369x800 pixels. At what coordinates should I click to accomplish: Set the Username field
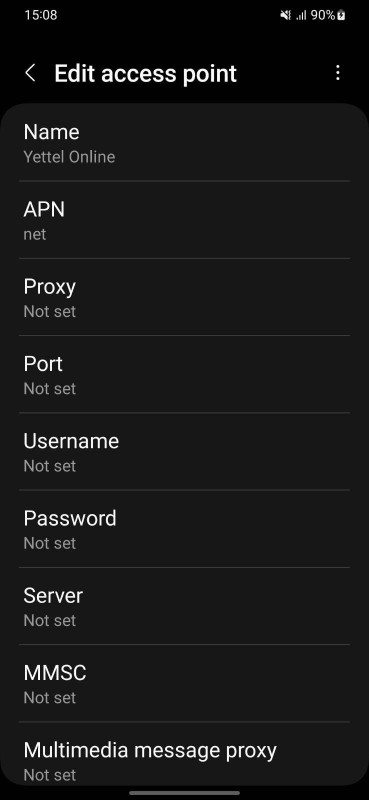click(x=184, y=452)
